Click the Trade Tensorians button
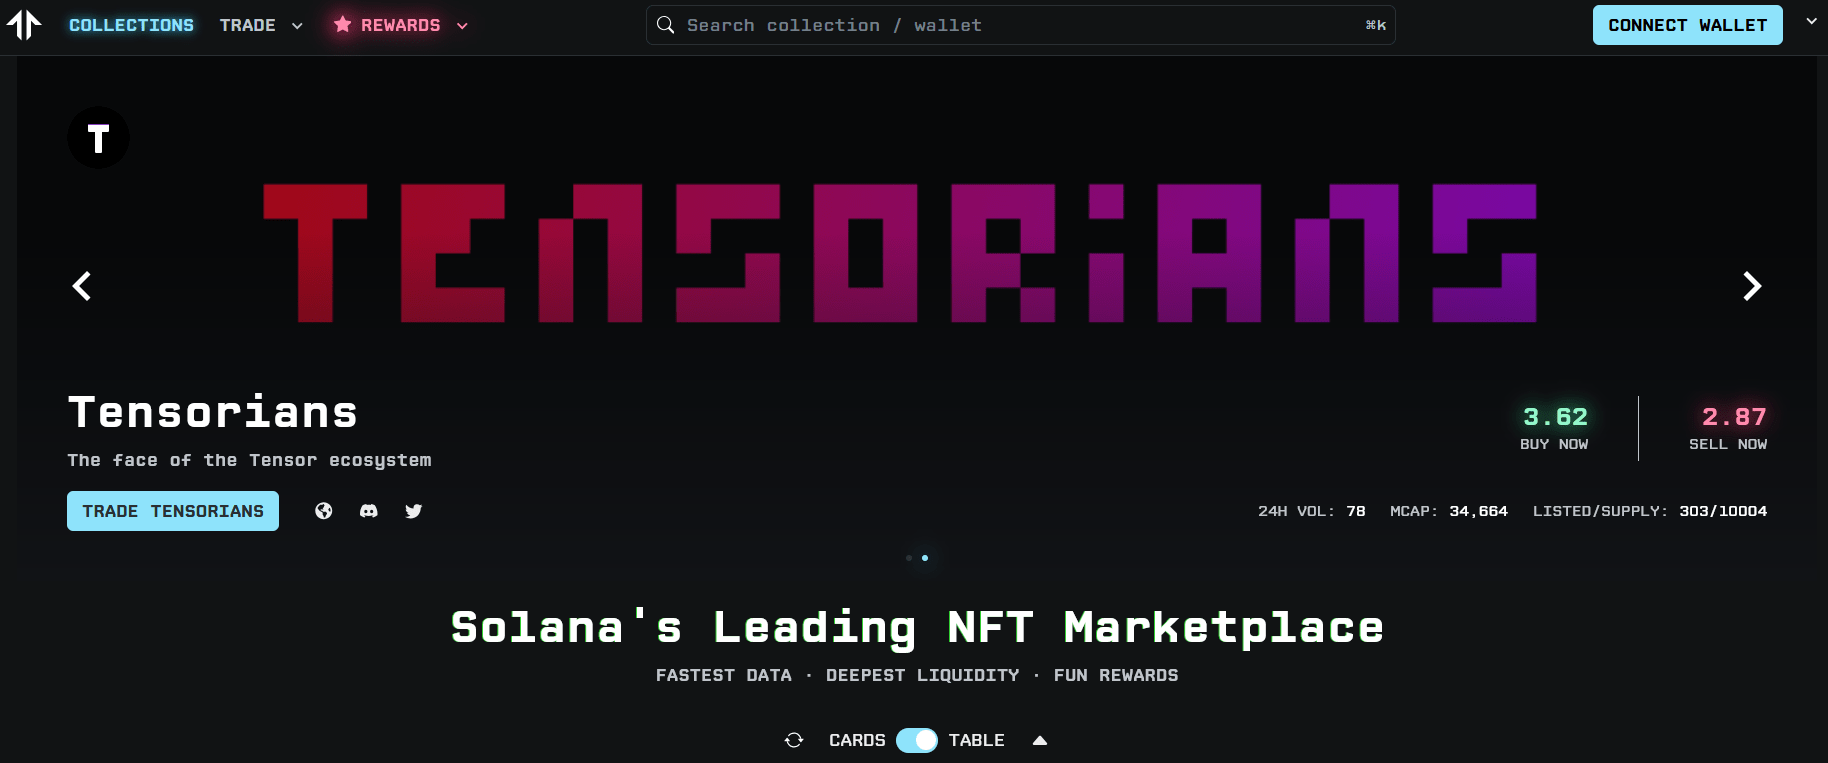The width and height of the screenshot is (1828, 763). tap(173, 511)
